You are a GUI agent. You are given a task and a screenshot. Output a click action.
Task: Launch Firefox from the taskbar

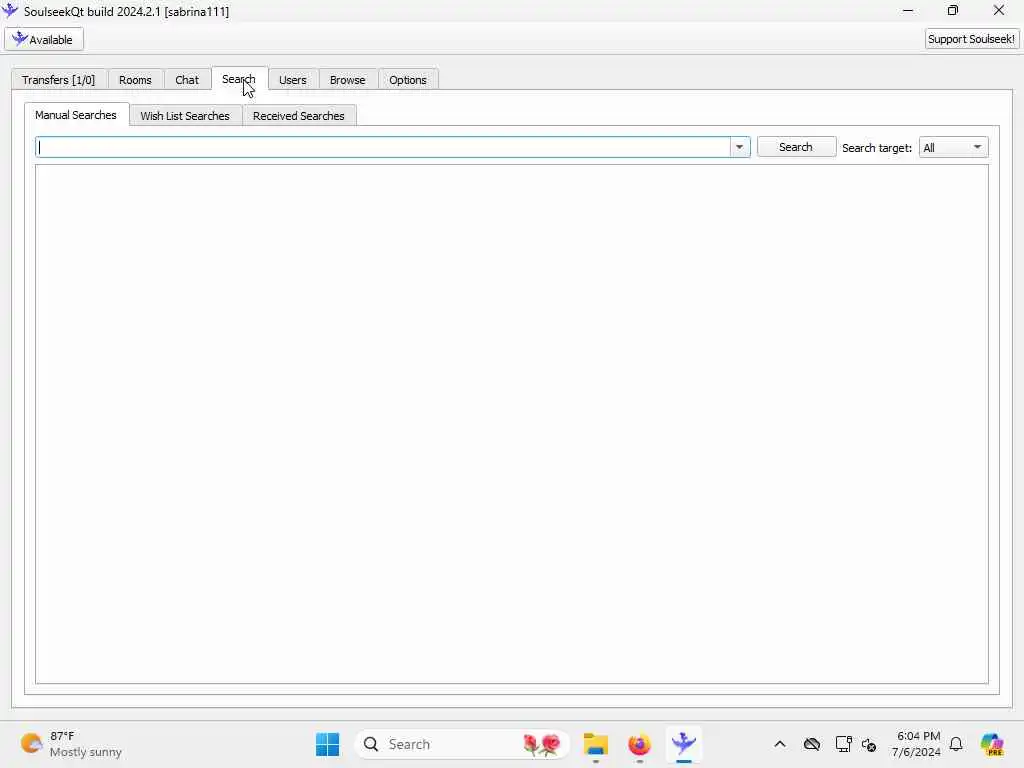point(639,744)
